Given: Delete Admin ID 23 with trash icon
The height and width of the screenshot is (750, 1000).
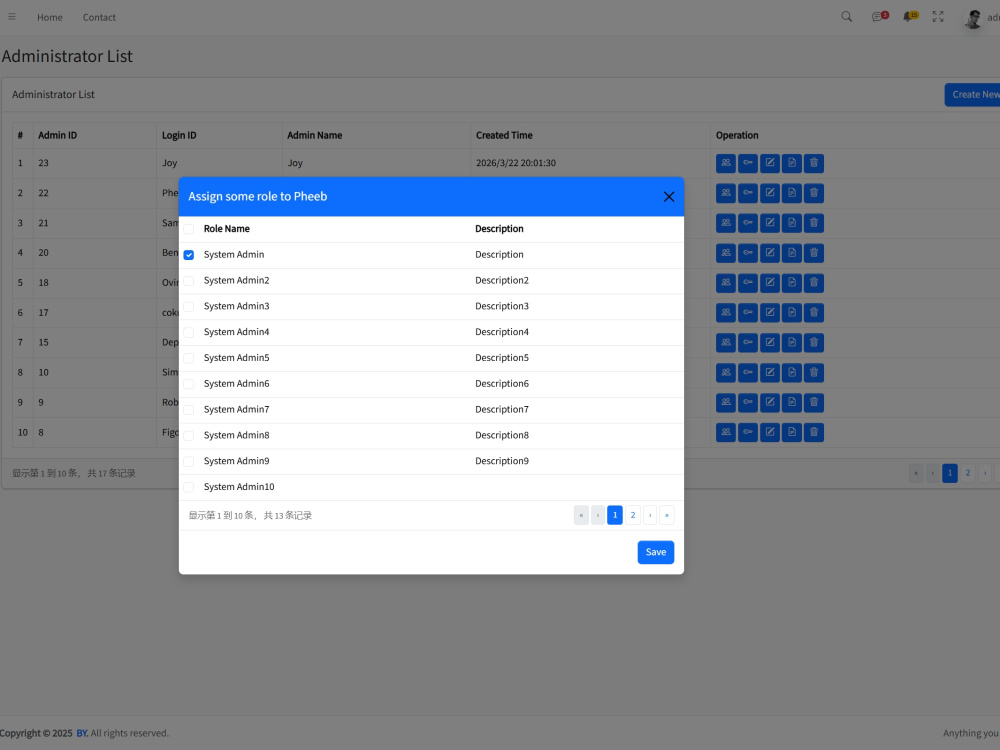Looking at the screenshot, I should coord(814,163).
